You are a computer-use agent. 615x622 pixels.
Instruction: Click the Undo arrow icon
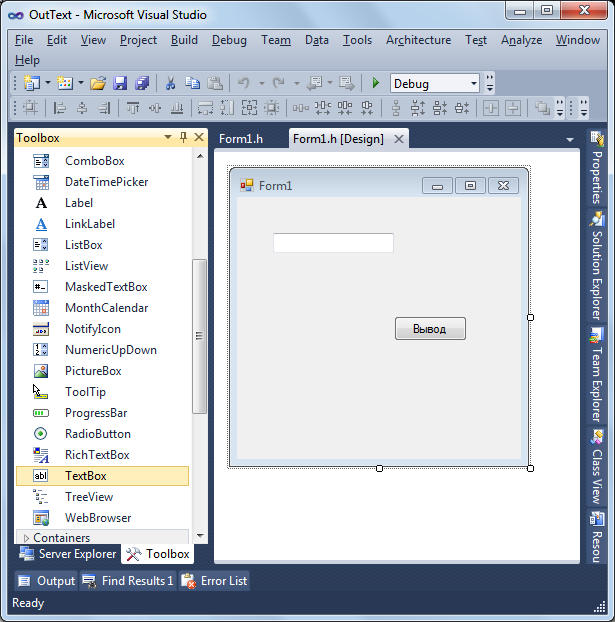tap(244, 83)
